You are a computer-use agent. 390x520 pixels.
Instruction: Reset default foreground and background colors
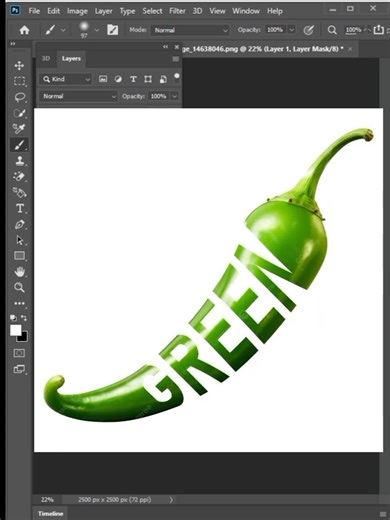13,317
